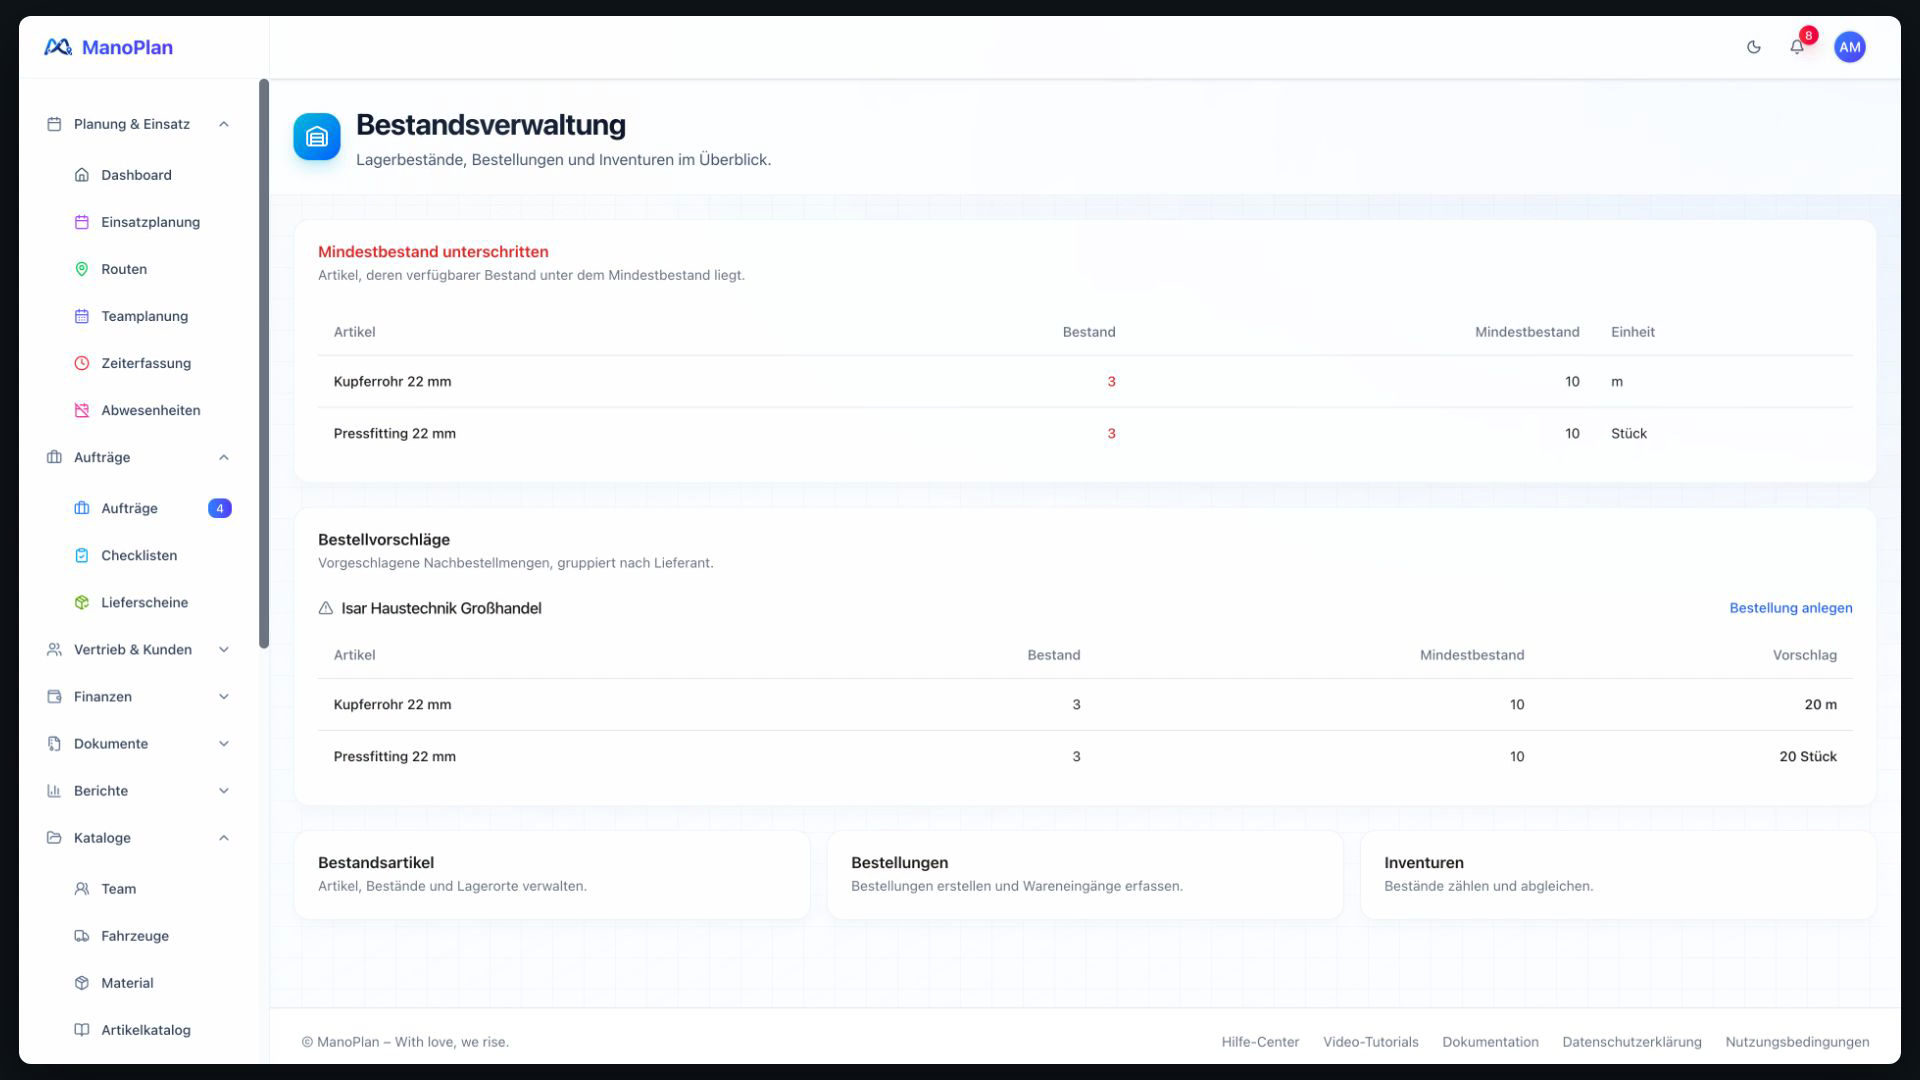
Task: Click the Bestellung anlegen link
Action: point(1790,608)
